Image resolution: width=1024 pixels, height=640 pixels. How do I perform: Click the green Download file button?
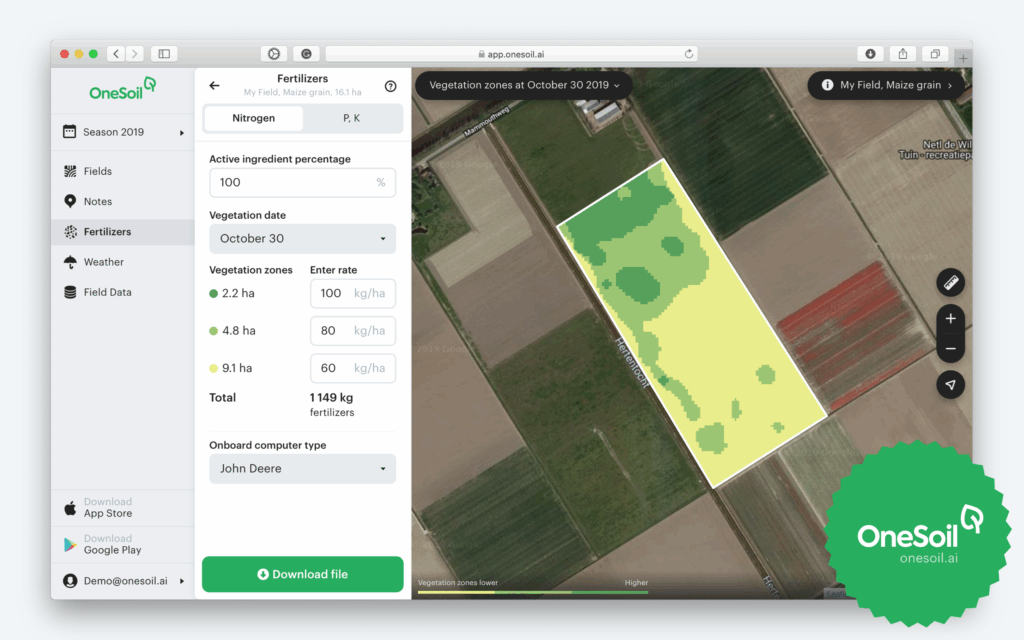pyautogui.click(x=302, y=574)
